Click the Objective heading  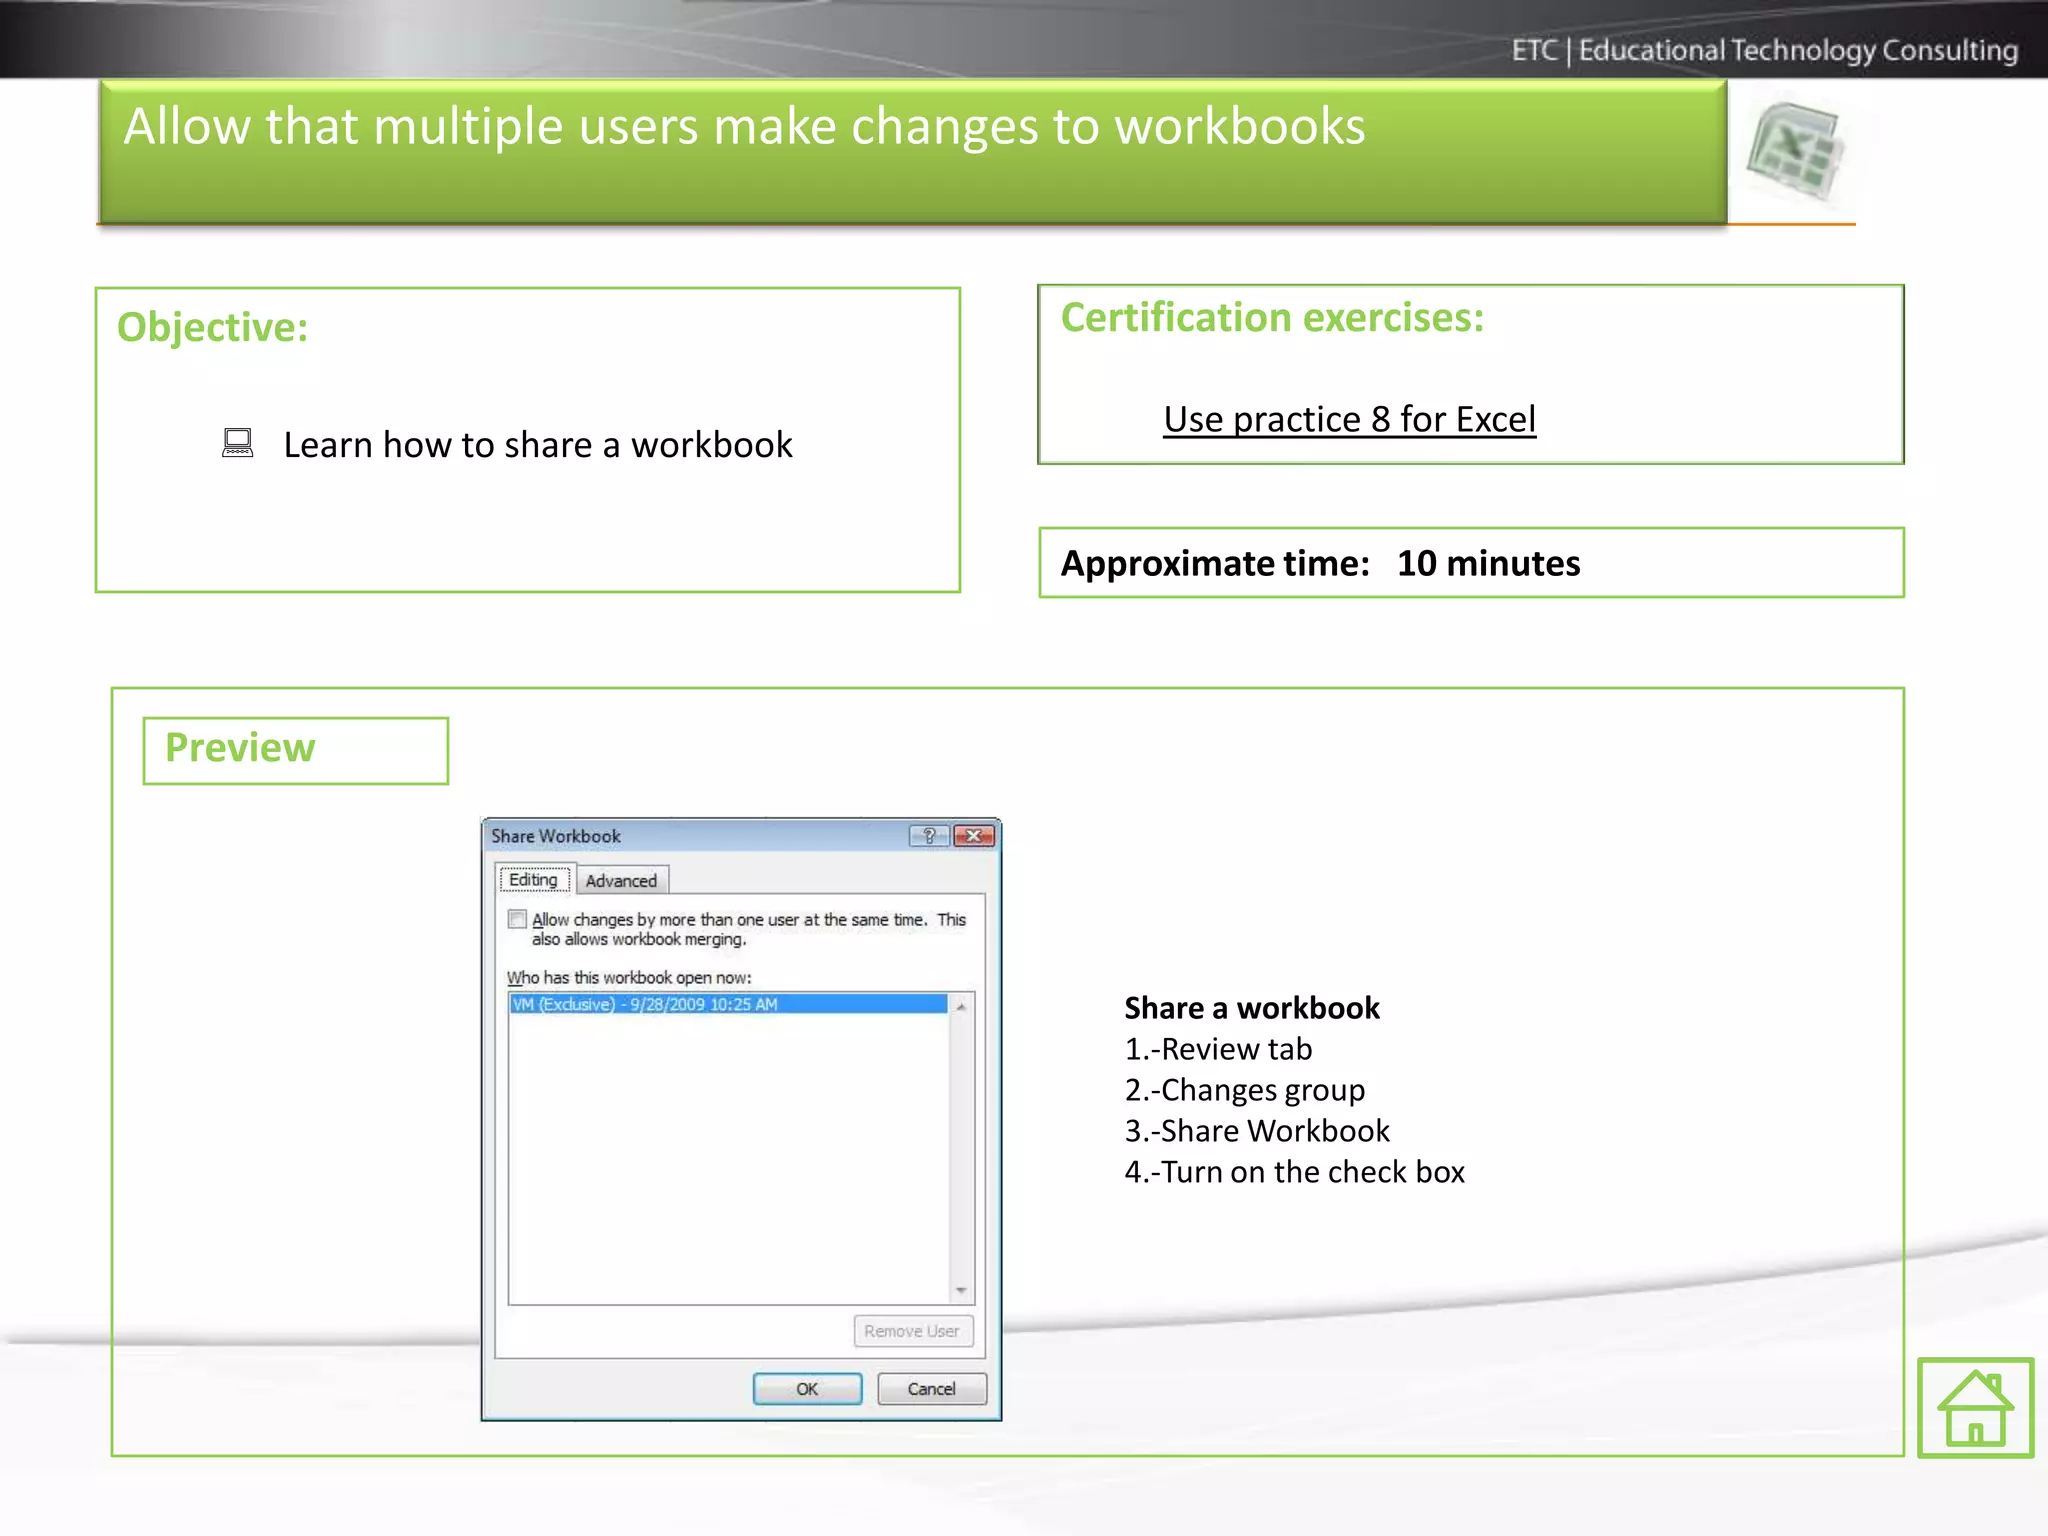pos(212,328)
